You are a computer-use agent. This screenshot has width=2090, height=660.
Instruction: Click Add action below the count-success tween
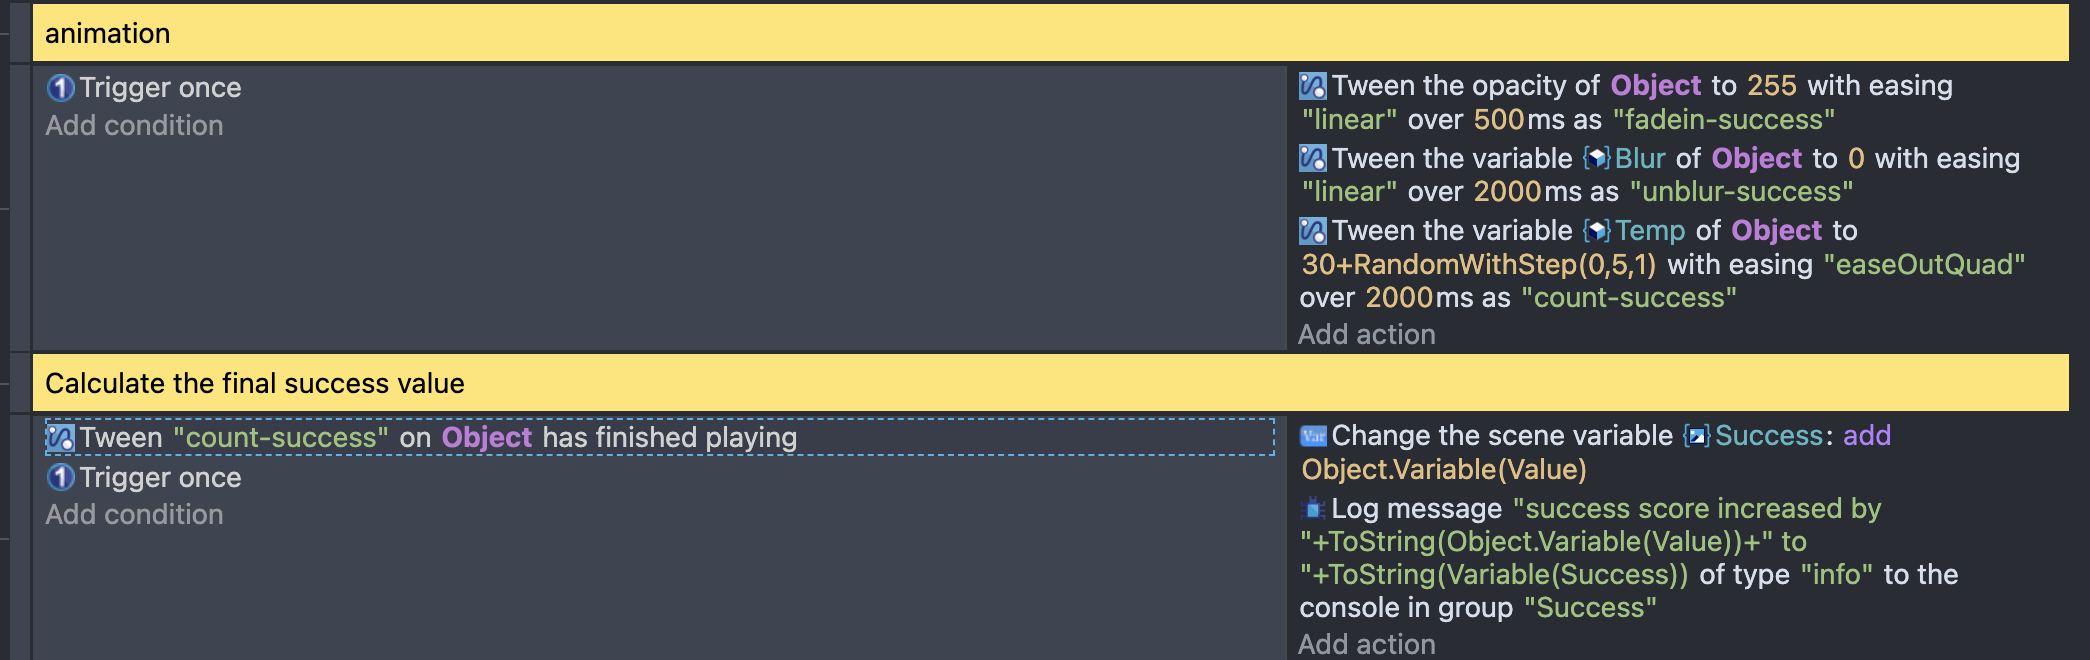[1366, 335]
